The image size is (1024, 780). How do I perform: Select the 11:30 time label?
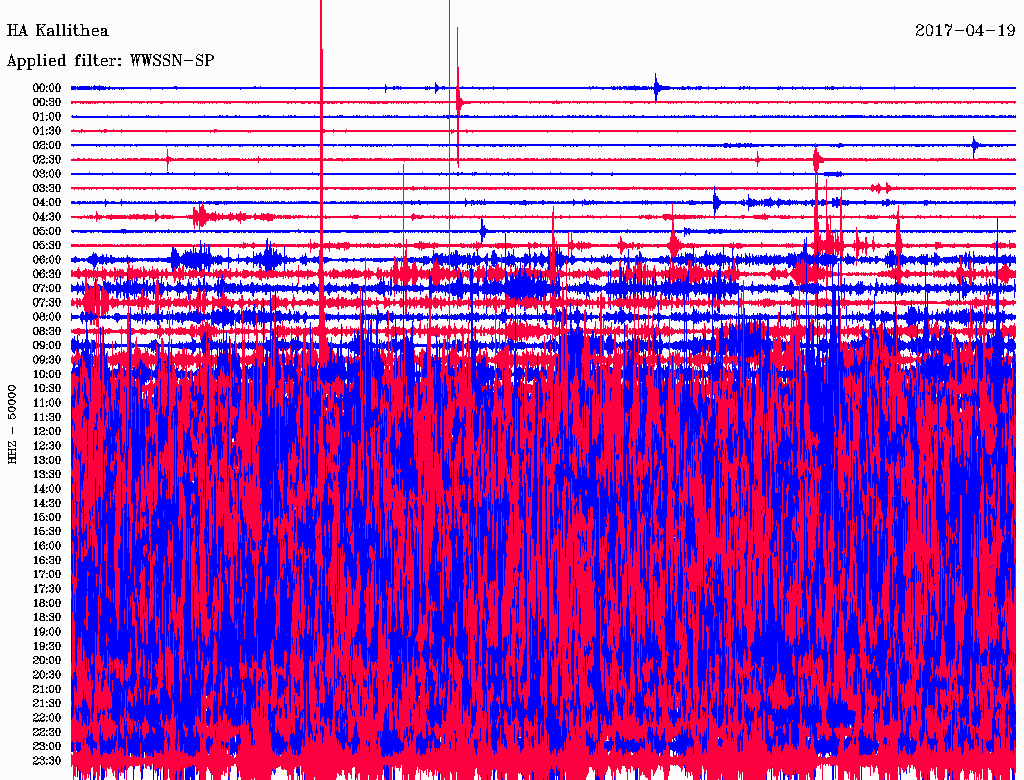(x=47, y=417)
